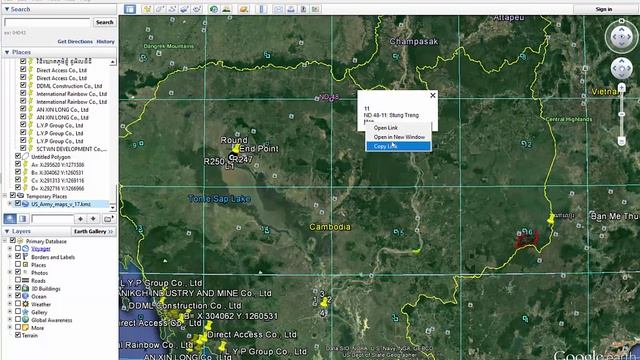640x360 pixels.
Task: Expand the US_Army_maps_v_17.kmz tree node
Action: pos(10,204)
